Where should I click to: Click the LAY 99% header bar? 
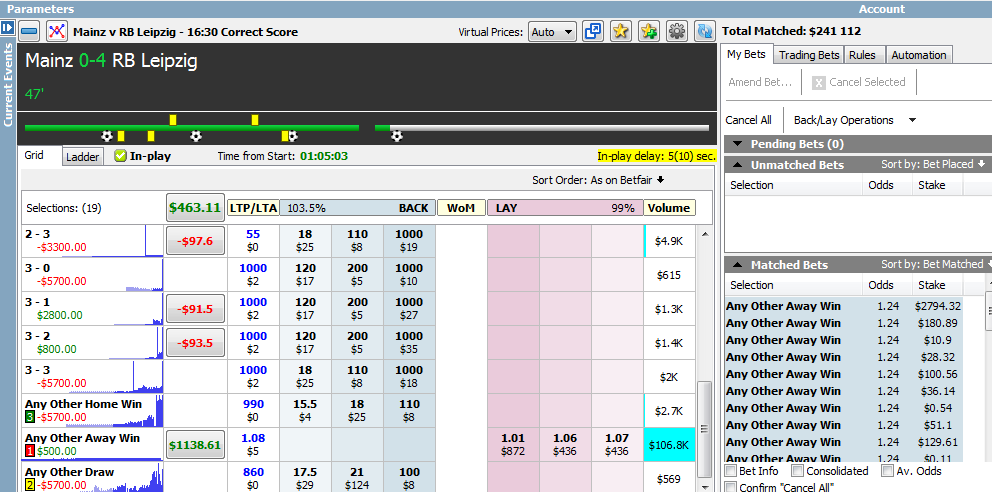[565, 207]
